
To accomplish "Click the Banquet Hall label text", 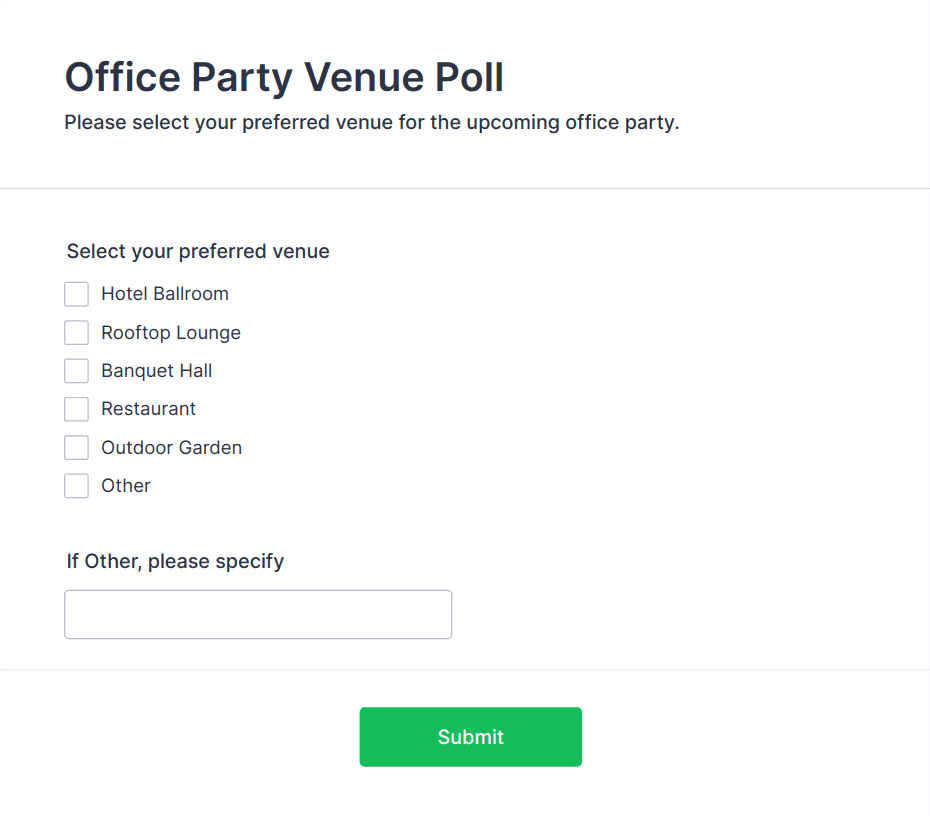I will click(x=156, y=370).
